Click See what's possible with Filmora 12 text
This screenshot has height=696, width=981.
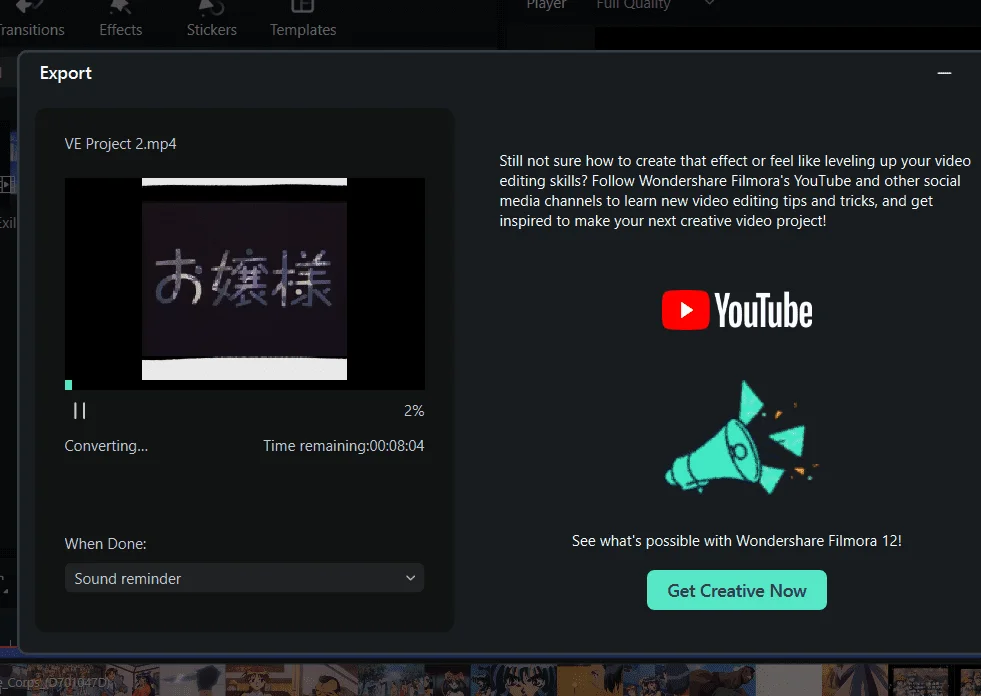point(736,541)
